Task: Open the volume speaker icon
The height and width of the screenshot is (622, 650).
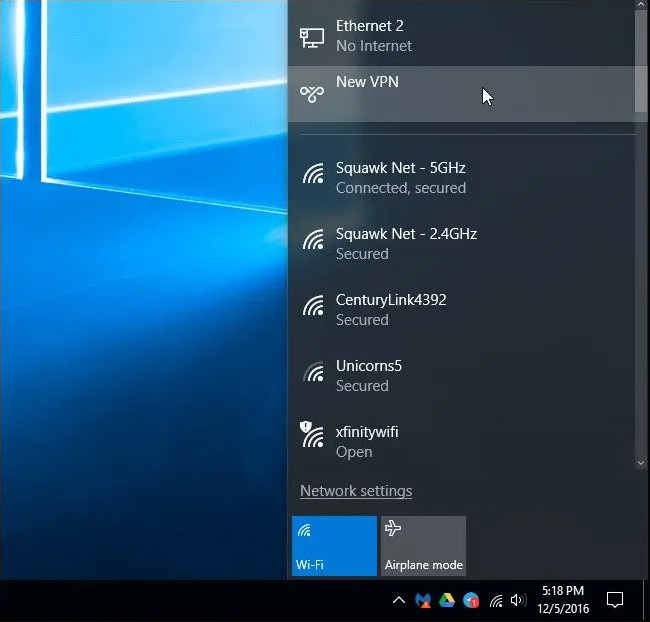Action: pyautogui.click(x=517, y=601)
